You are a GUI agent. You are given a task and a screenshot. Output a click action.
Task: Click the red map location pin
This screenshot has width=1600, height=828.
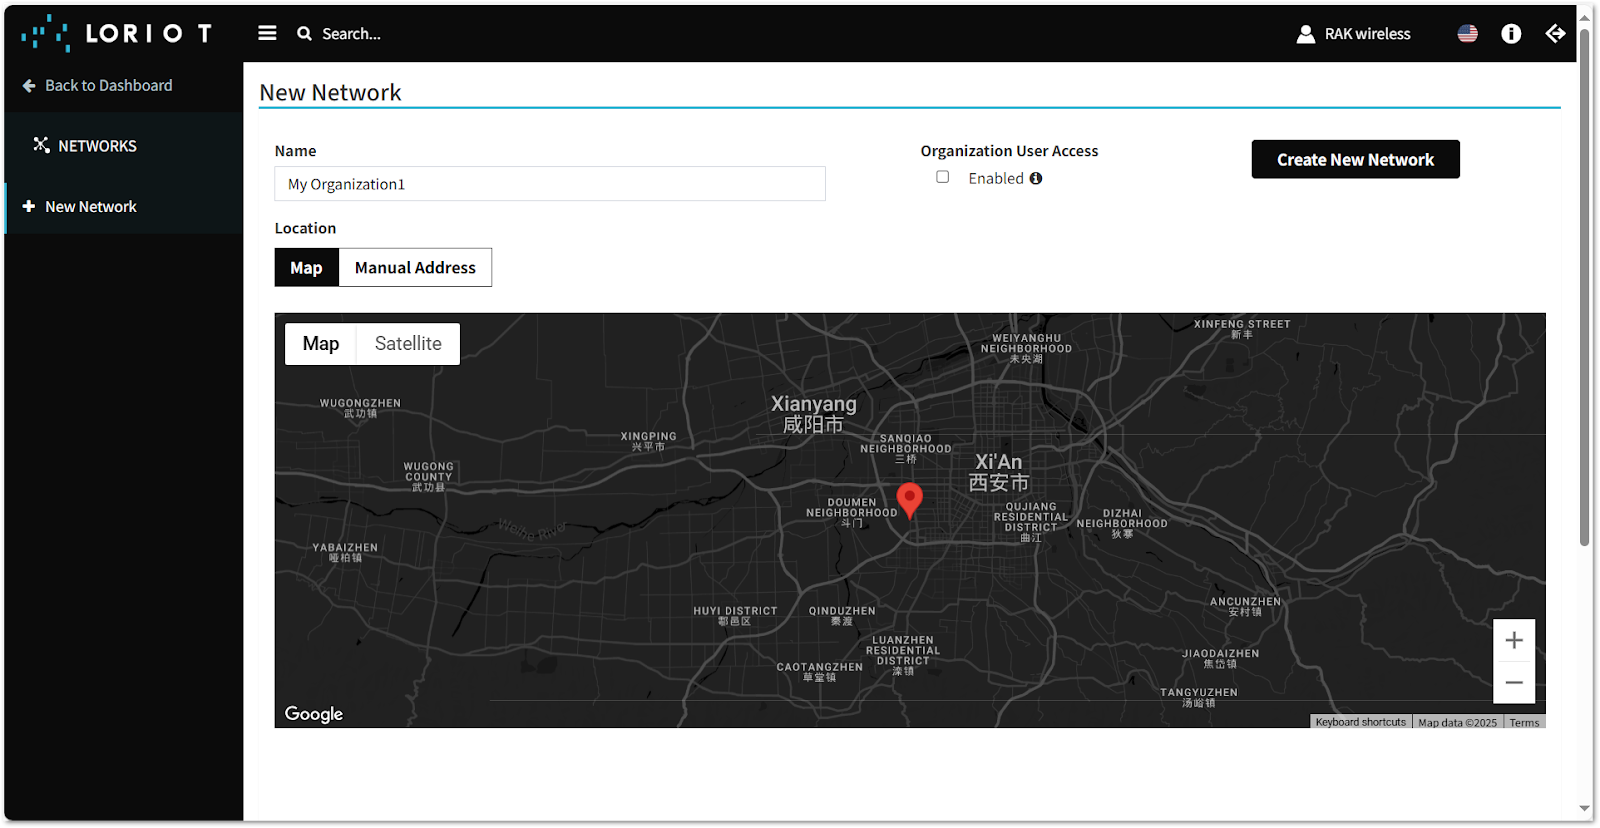click(909, 500)
